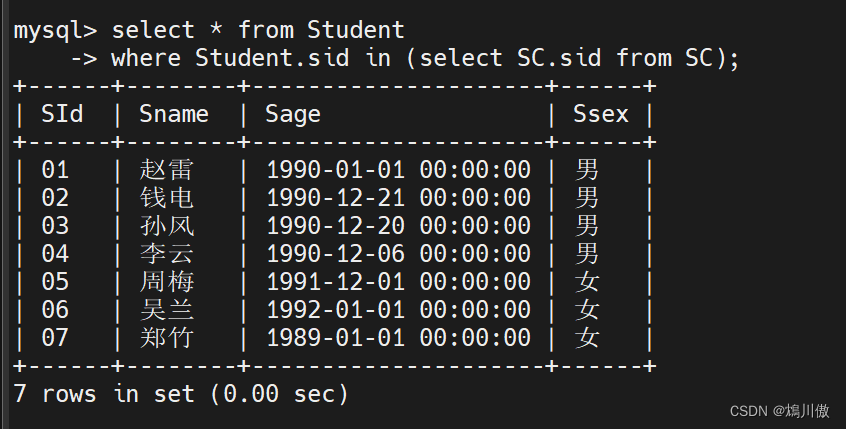This screenshot has height=429, width=846.
Task: Click the name 赵雷 in row 01
Action: point(167,169)
